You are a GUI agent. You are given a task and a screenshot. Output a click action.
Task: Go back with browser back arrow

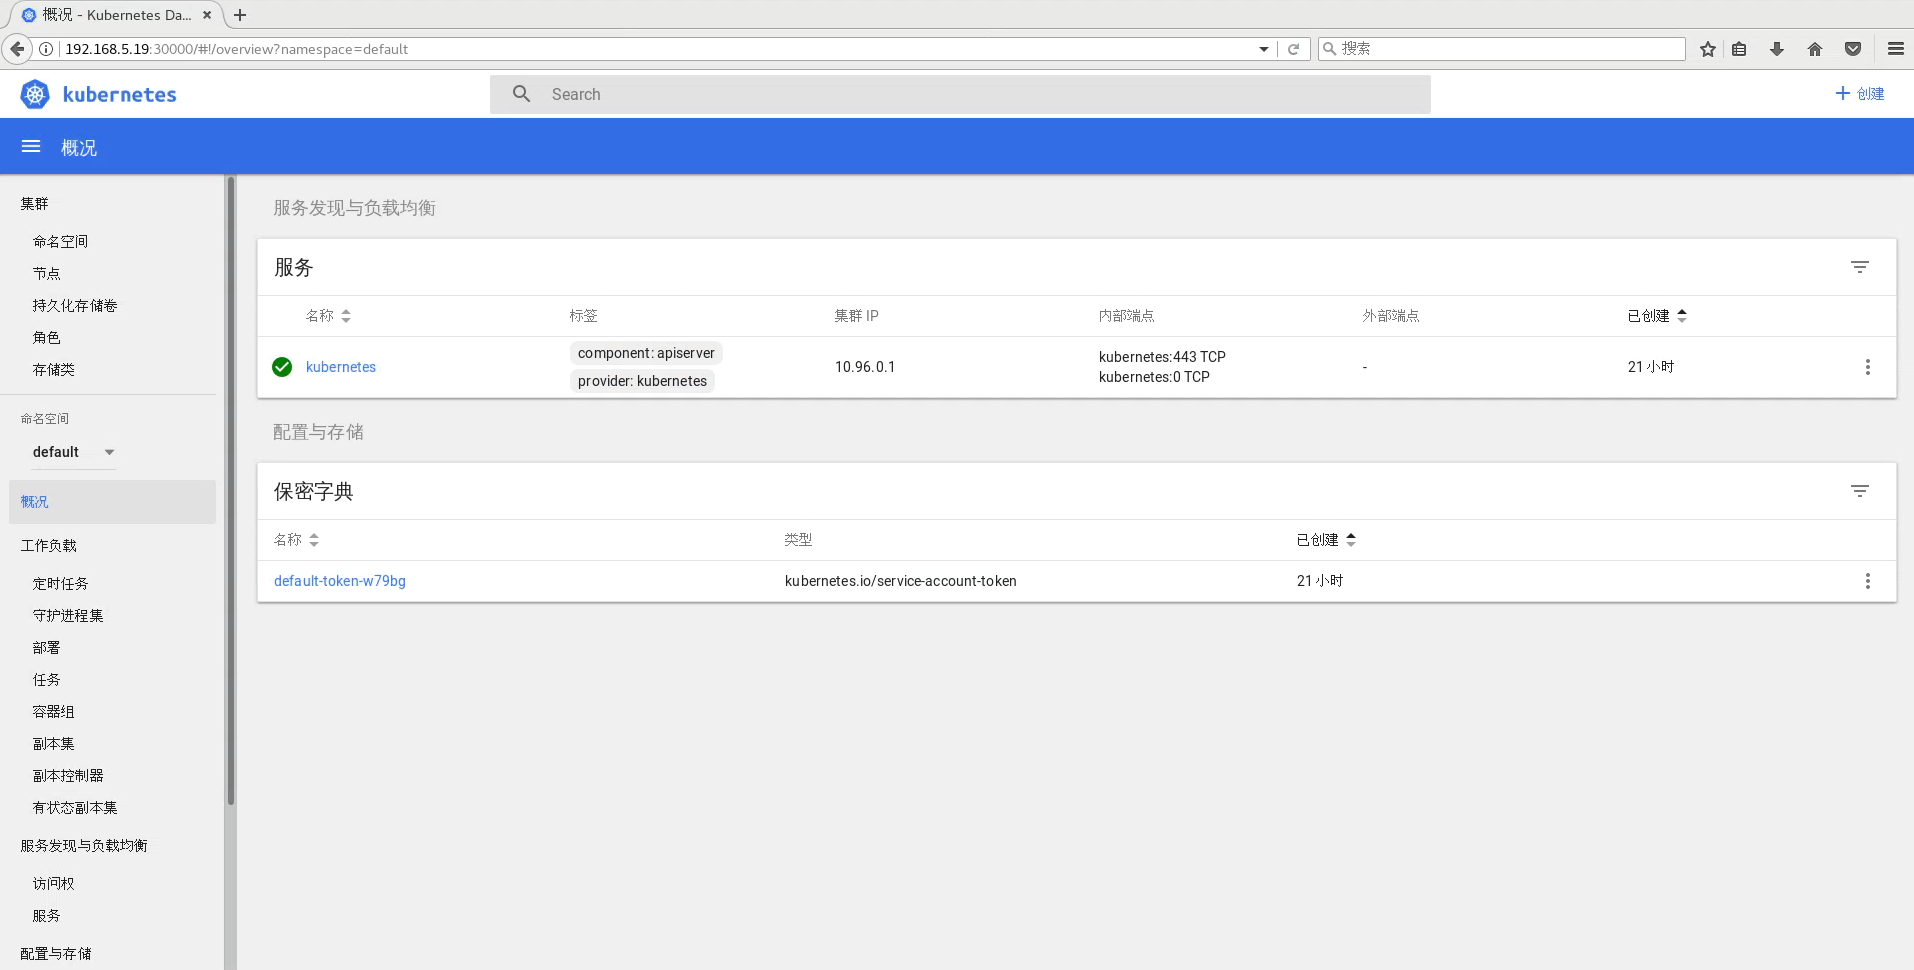pyautogui.click(x=17, y=49)
